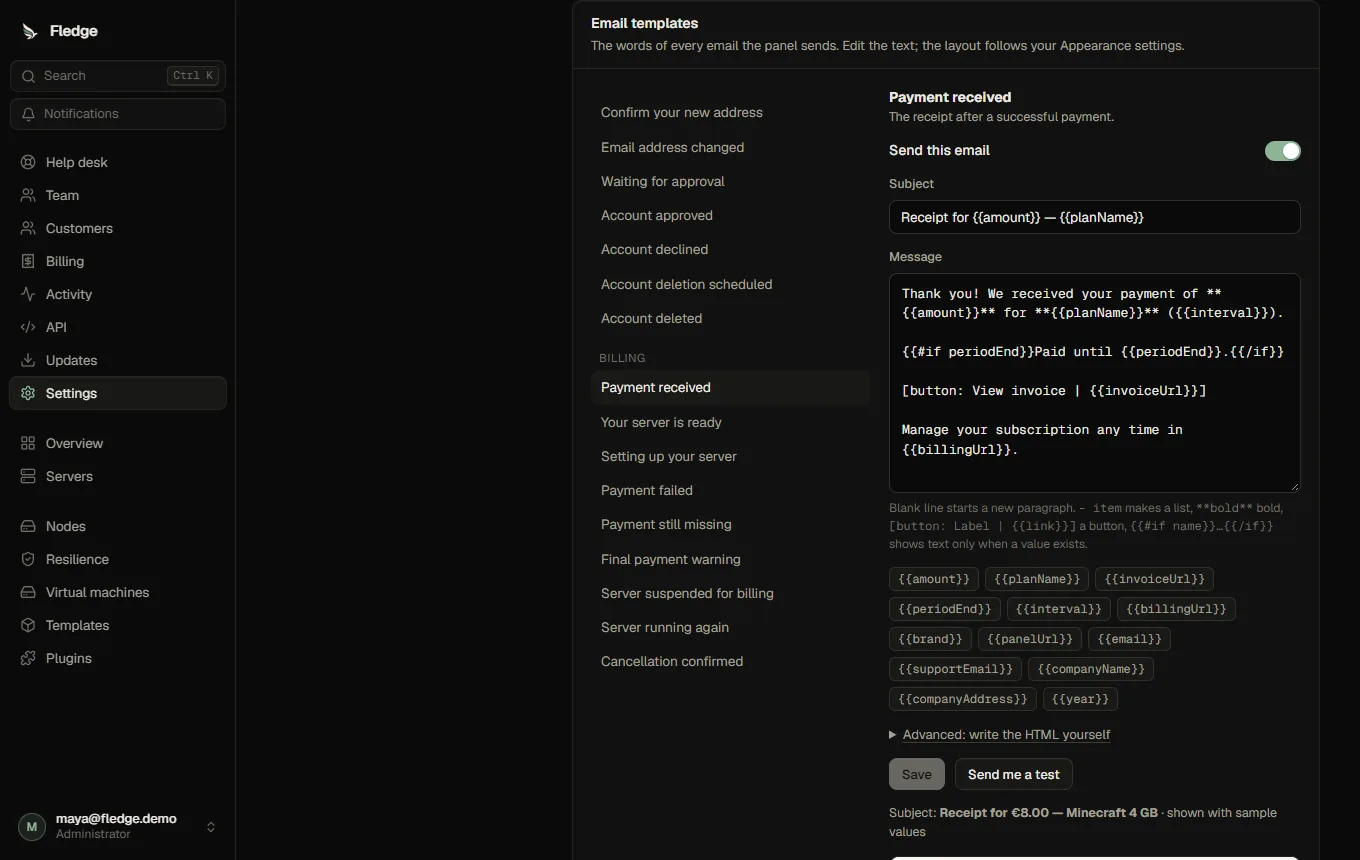Select the Confirm your new address template
The width and height of the screenshot is (1360, 860).
tap(730, 112)
